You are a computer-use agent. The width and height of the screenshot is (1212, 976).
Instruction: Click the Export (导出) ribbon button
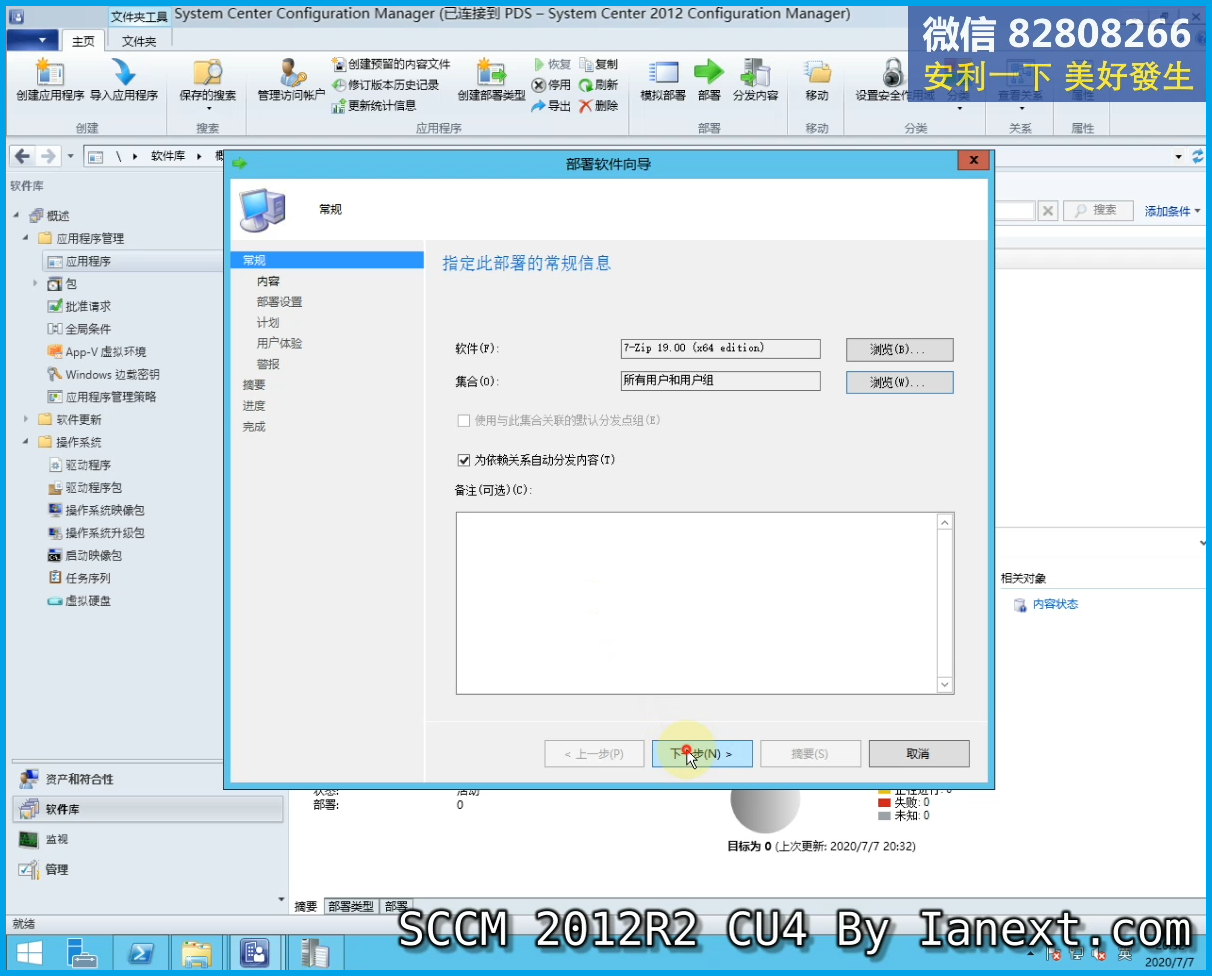click(551, 105)
